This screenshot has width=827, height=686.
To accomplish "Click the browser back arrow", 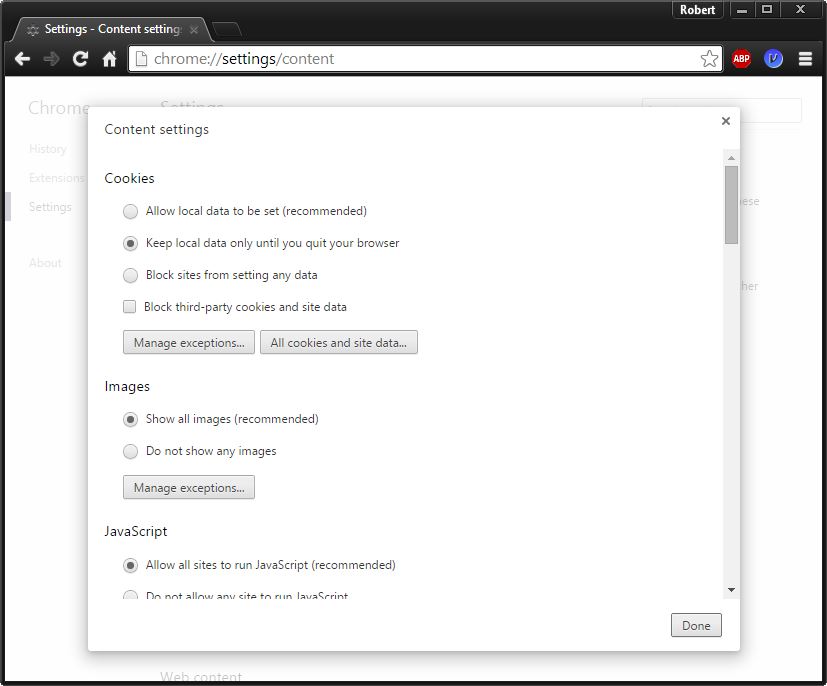I will (x=22, y=59).
